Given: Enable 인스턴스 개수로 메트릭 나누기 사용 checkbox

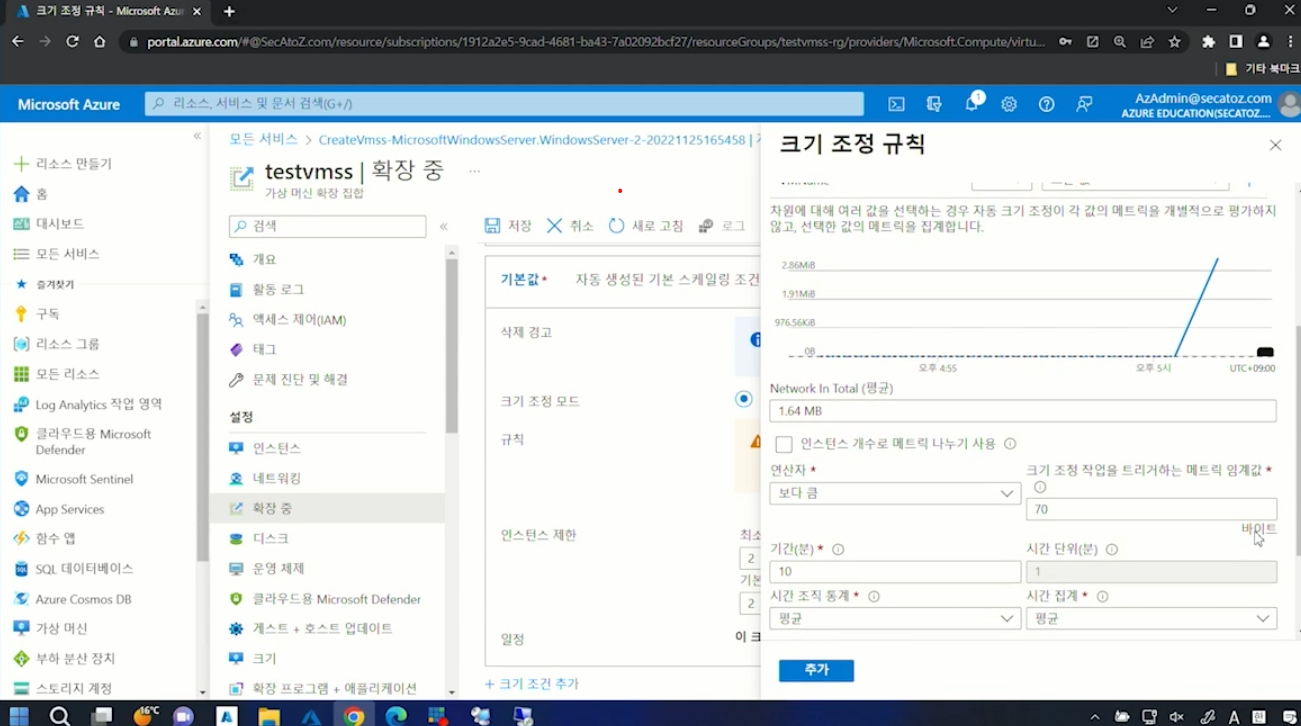Looking at the screenshot, I should click(x=784, y=444).
